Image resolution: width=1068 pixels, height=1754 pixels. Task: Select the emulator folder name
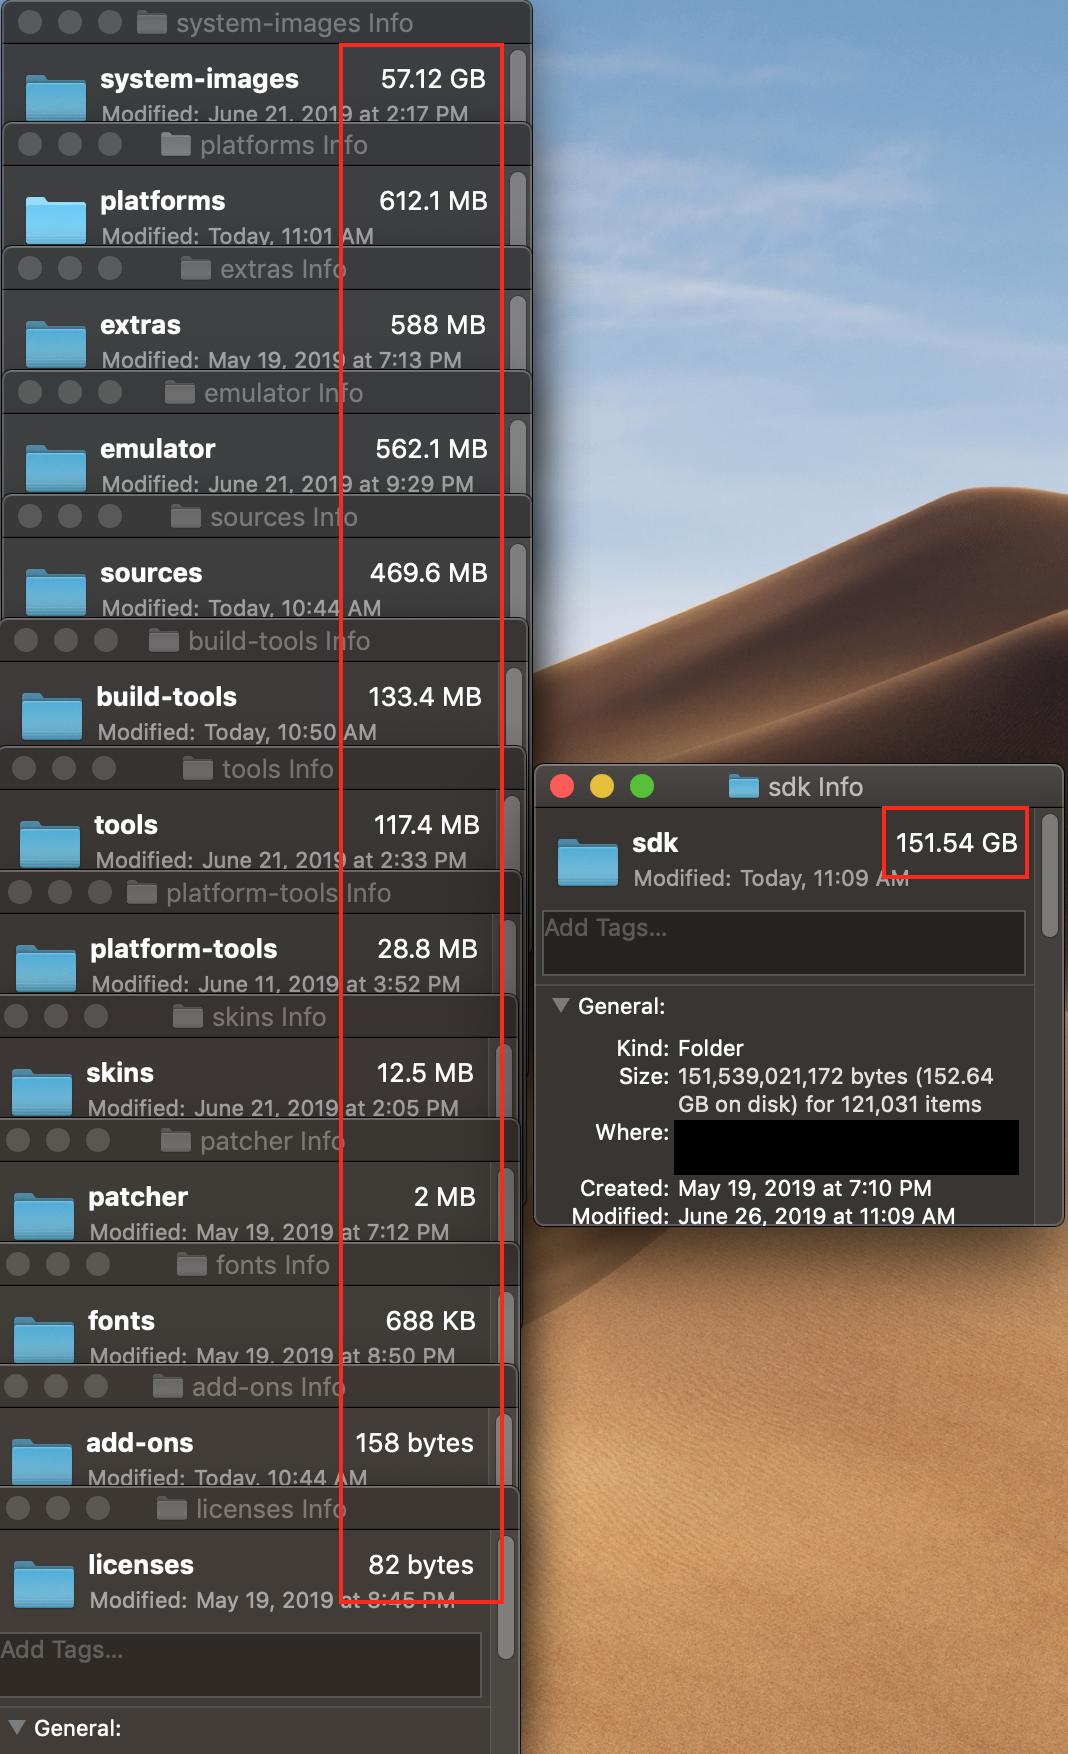158,449
